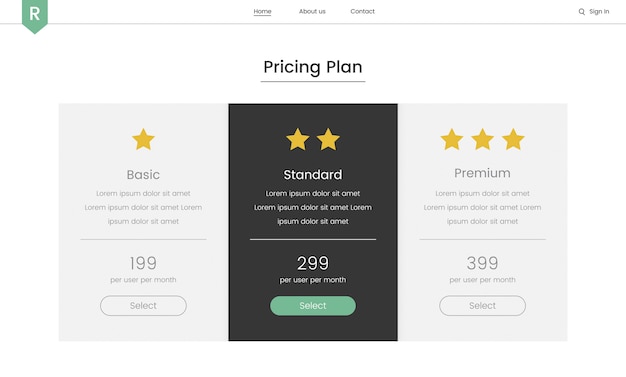The height and width of the screenshot is (377, 626).
Task: Click the third star on Premium plan
Action: tap(513, 139)
